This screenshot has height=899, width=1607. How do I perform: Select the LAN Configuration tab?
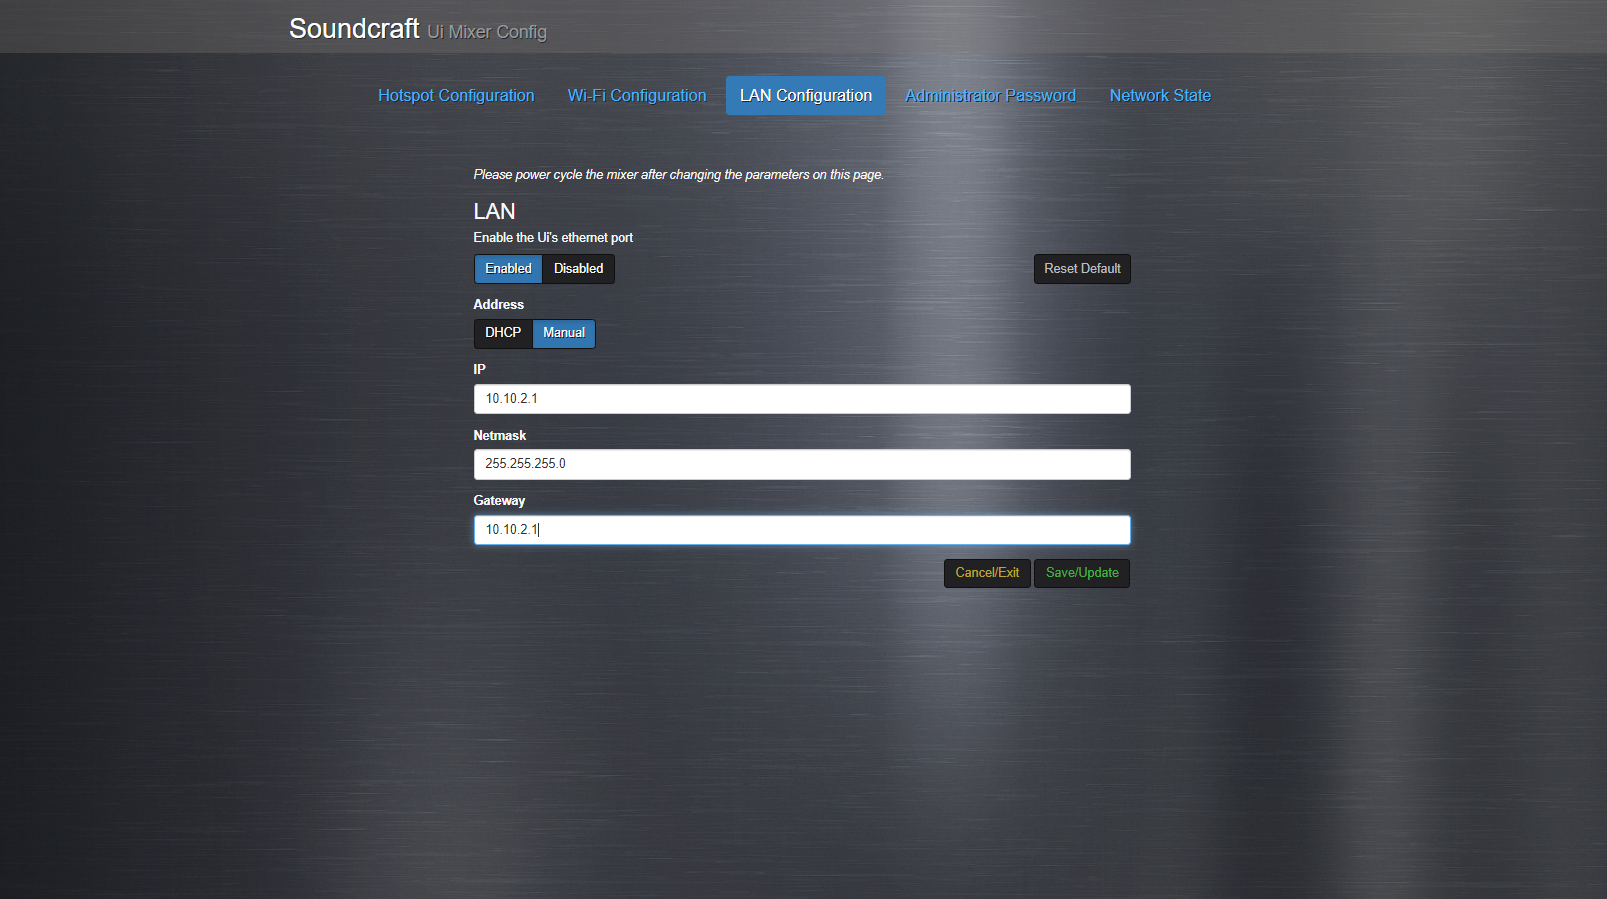[805, 96]
